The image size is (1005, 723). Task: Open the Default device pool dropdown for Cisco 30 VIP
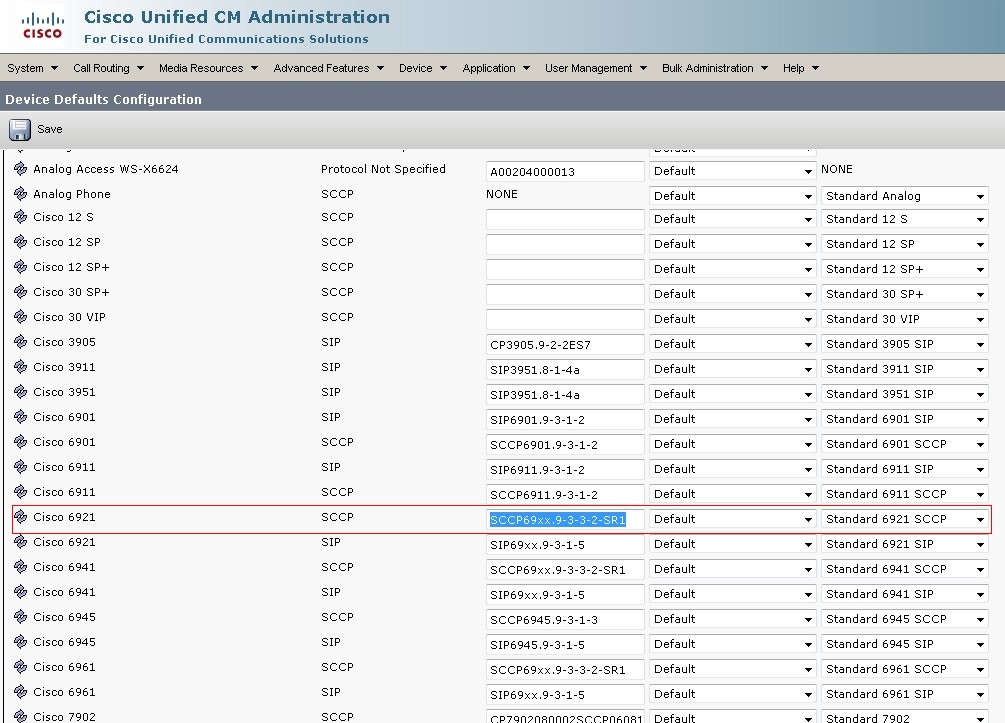(733, 319)
